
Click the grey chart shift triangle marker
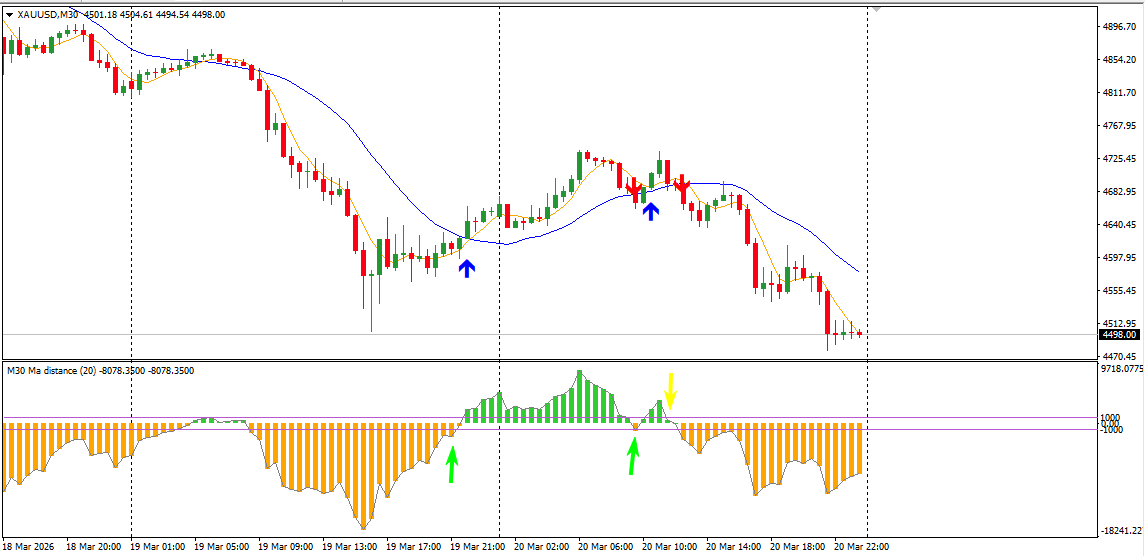(x=876, y=9)
